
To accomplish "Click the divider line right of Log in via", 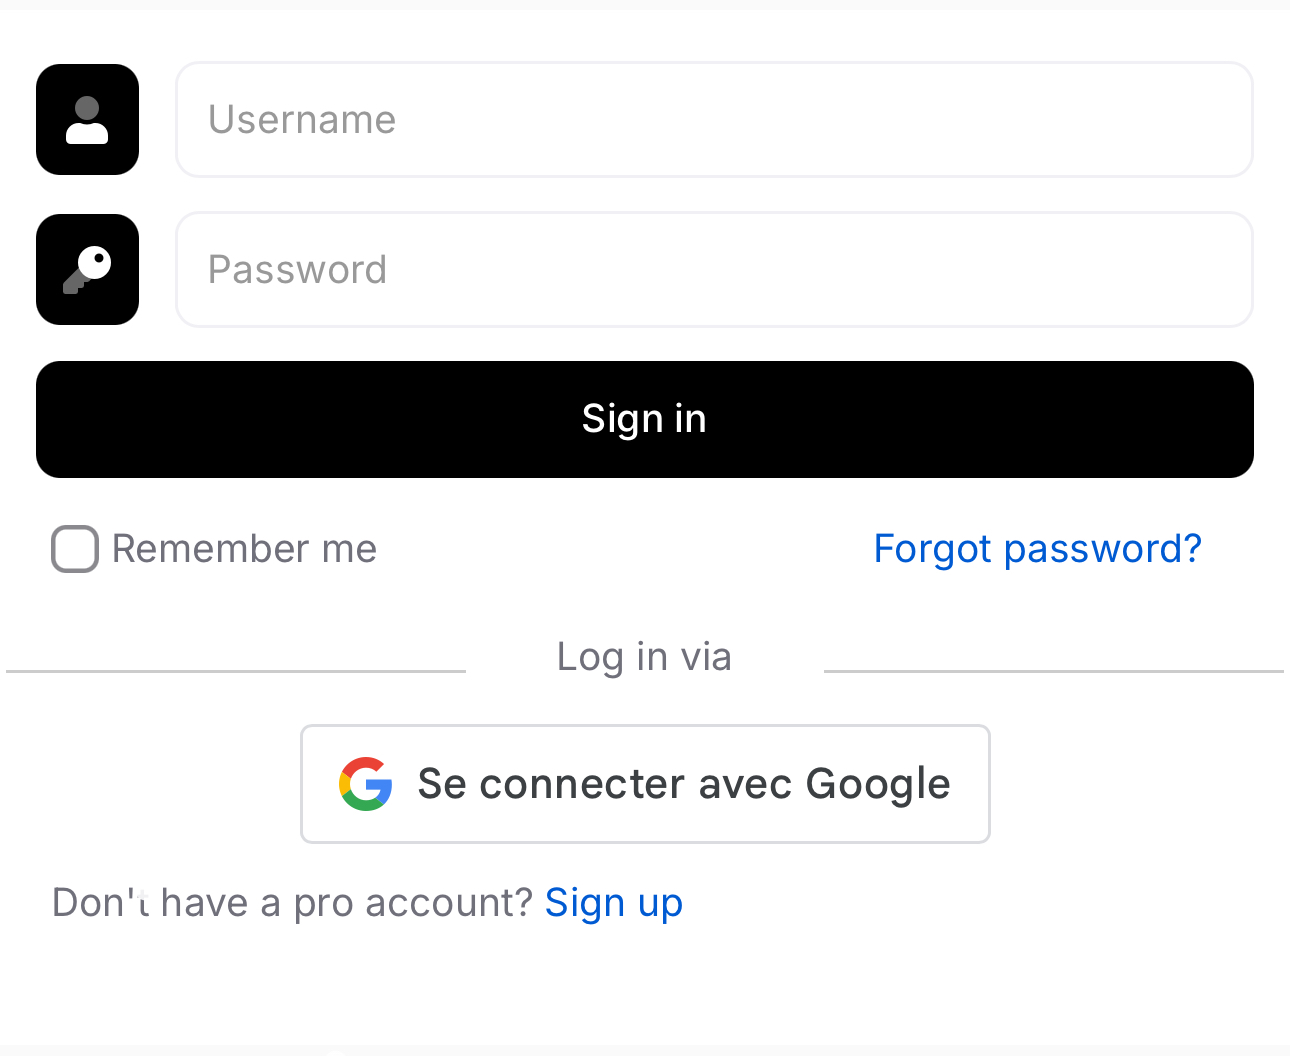I will pos(1053,671).
